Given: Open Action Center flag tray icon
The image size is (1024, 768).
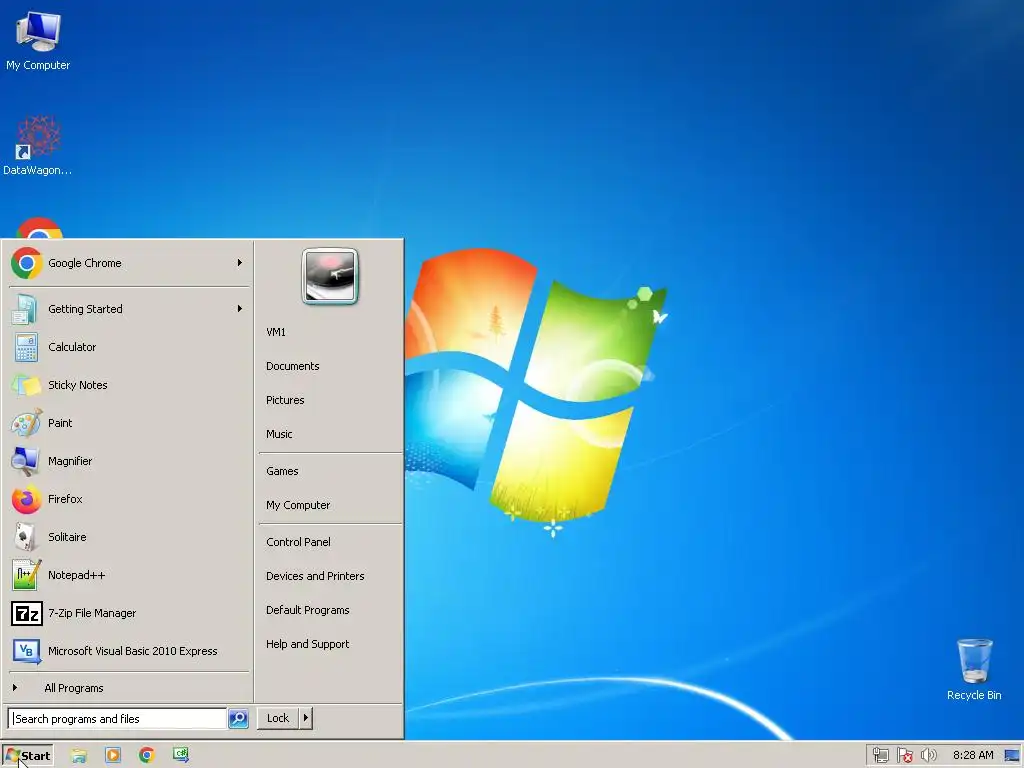Looking at the screenshot, I should tap(904, 756).
